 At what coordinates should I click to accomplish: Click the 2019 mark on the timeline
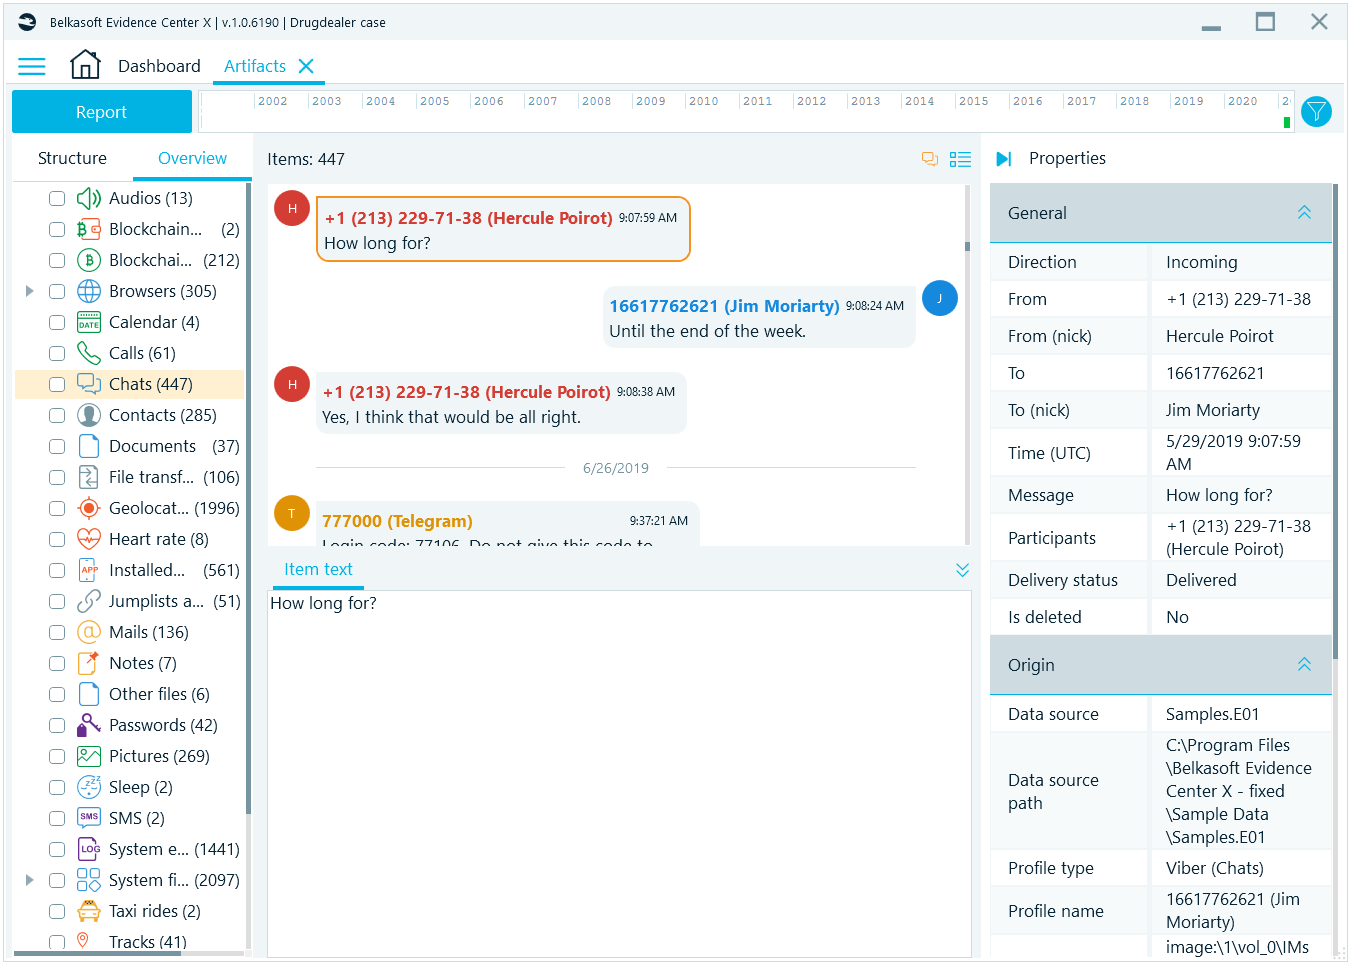[1188, 101]
